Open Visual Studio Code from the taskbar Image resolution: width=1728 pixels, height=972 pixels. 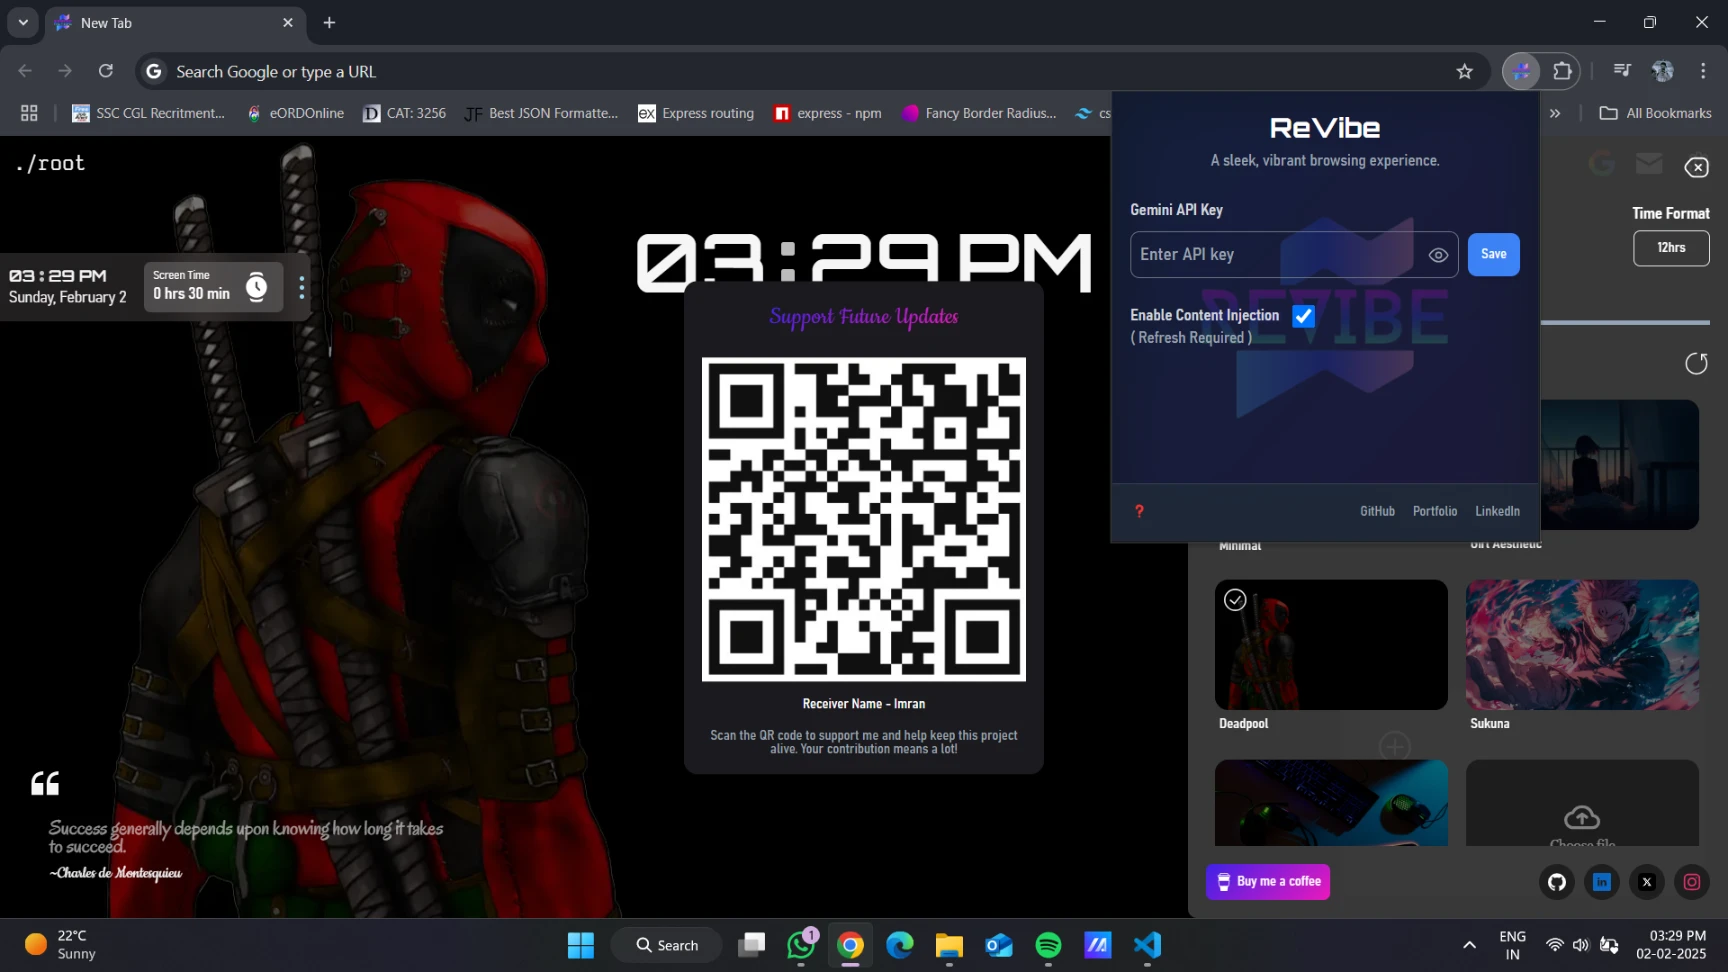tap(1147, 945)
